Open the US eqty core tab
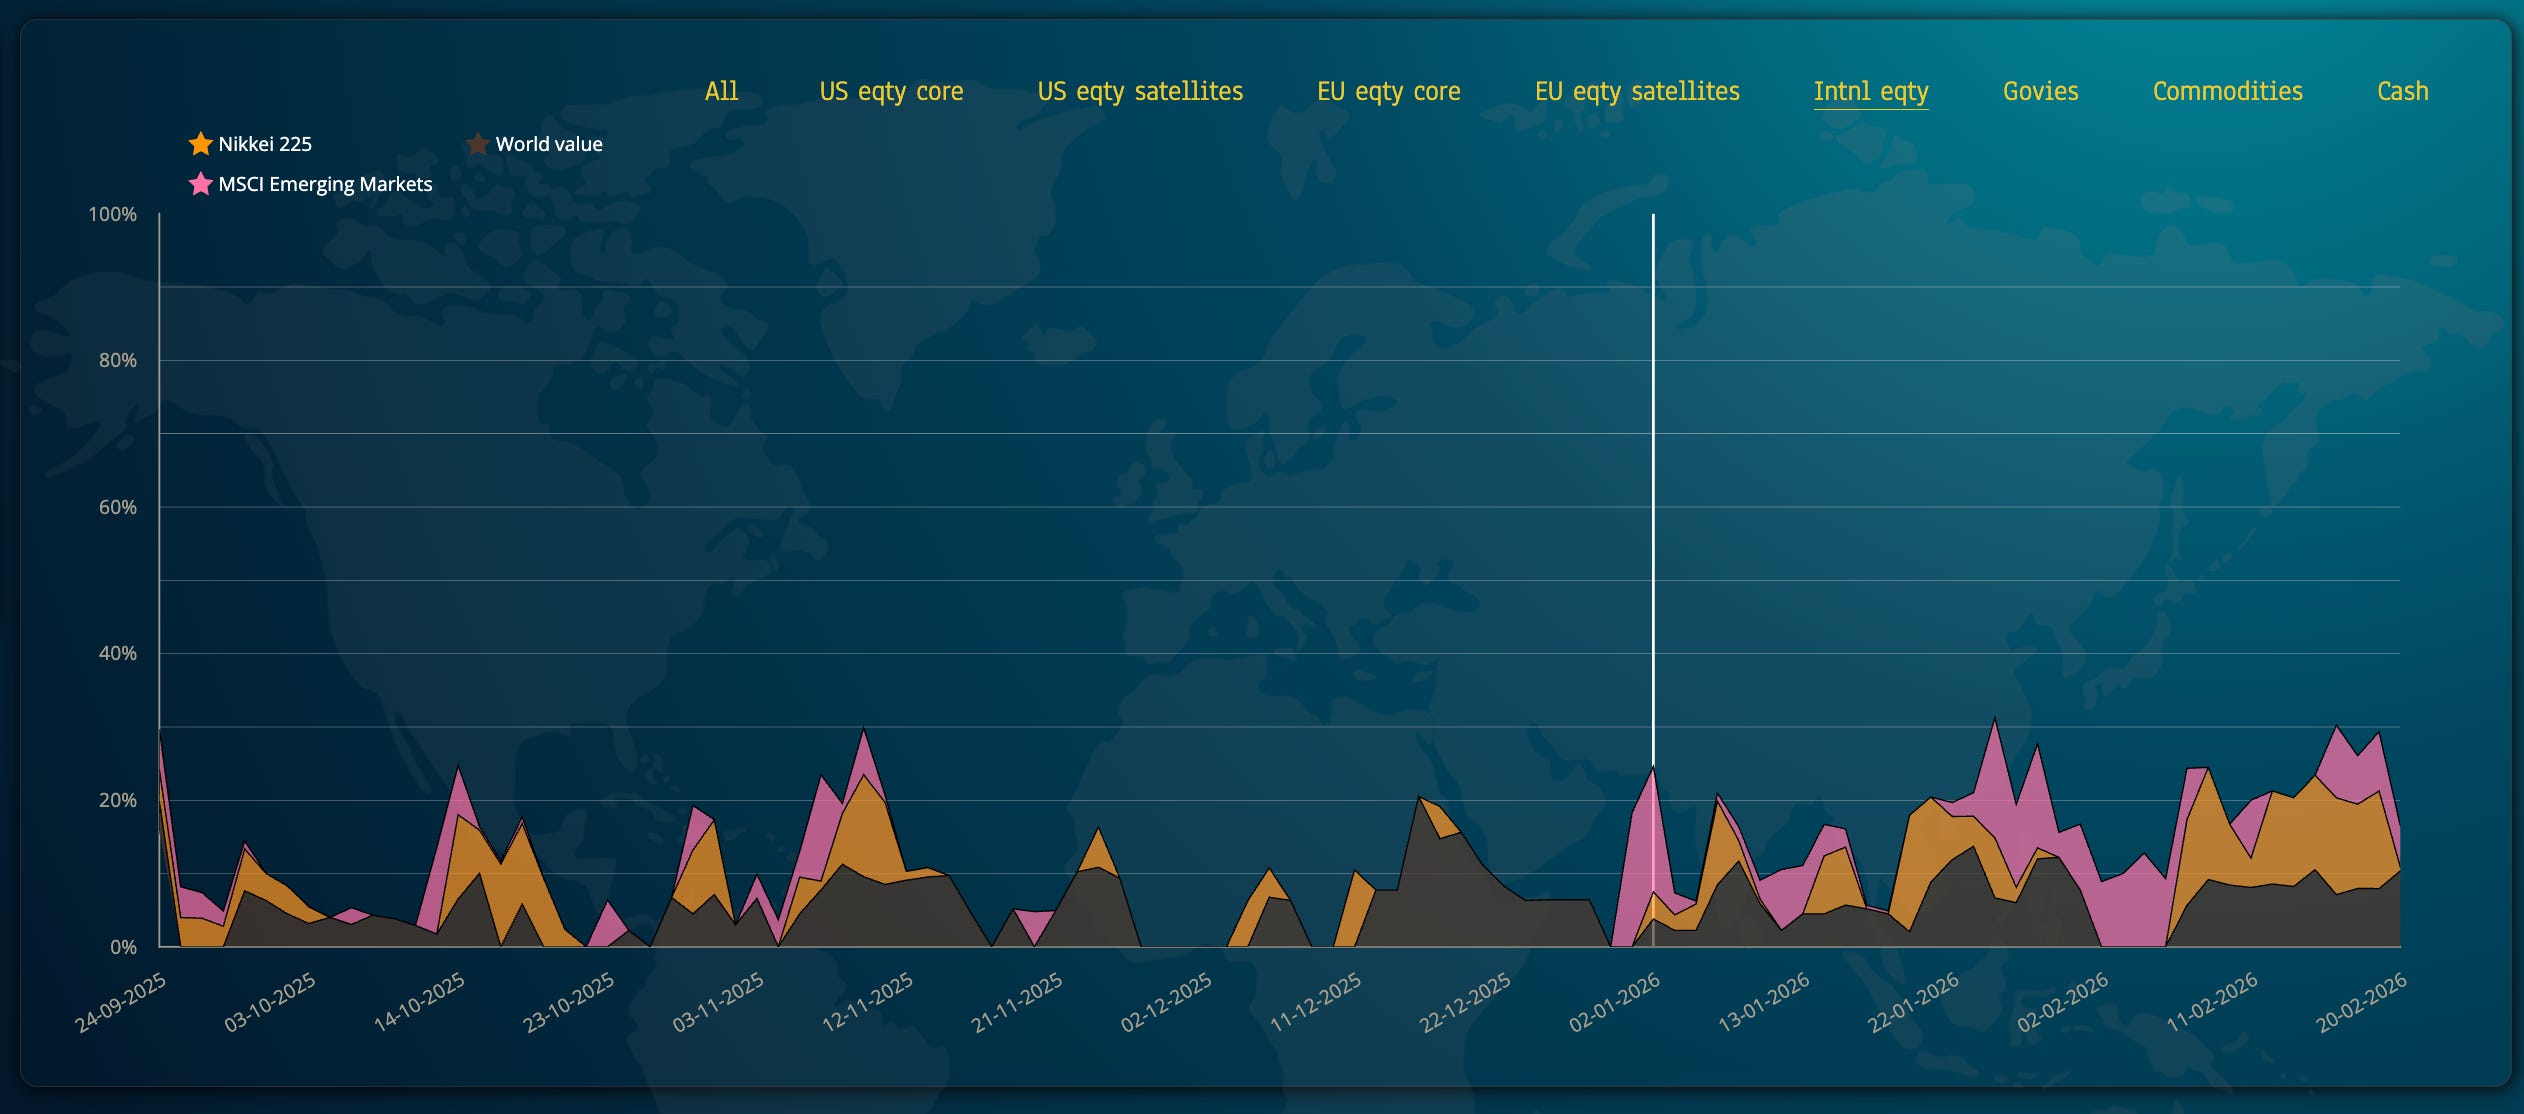Screen dimensions: 2524x1114 (x=891, y=91)
